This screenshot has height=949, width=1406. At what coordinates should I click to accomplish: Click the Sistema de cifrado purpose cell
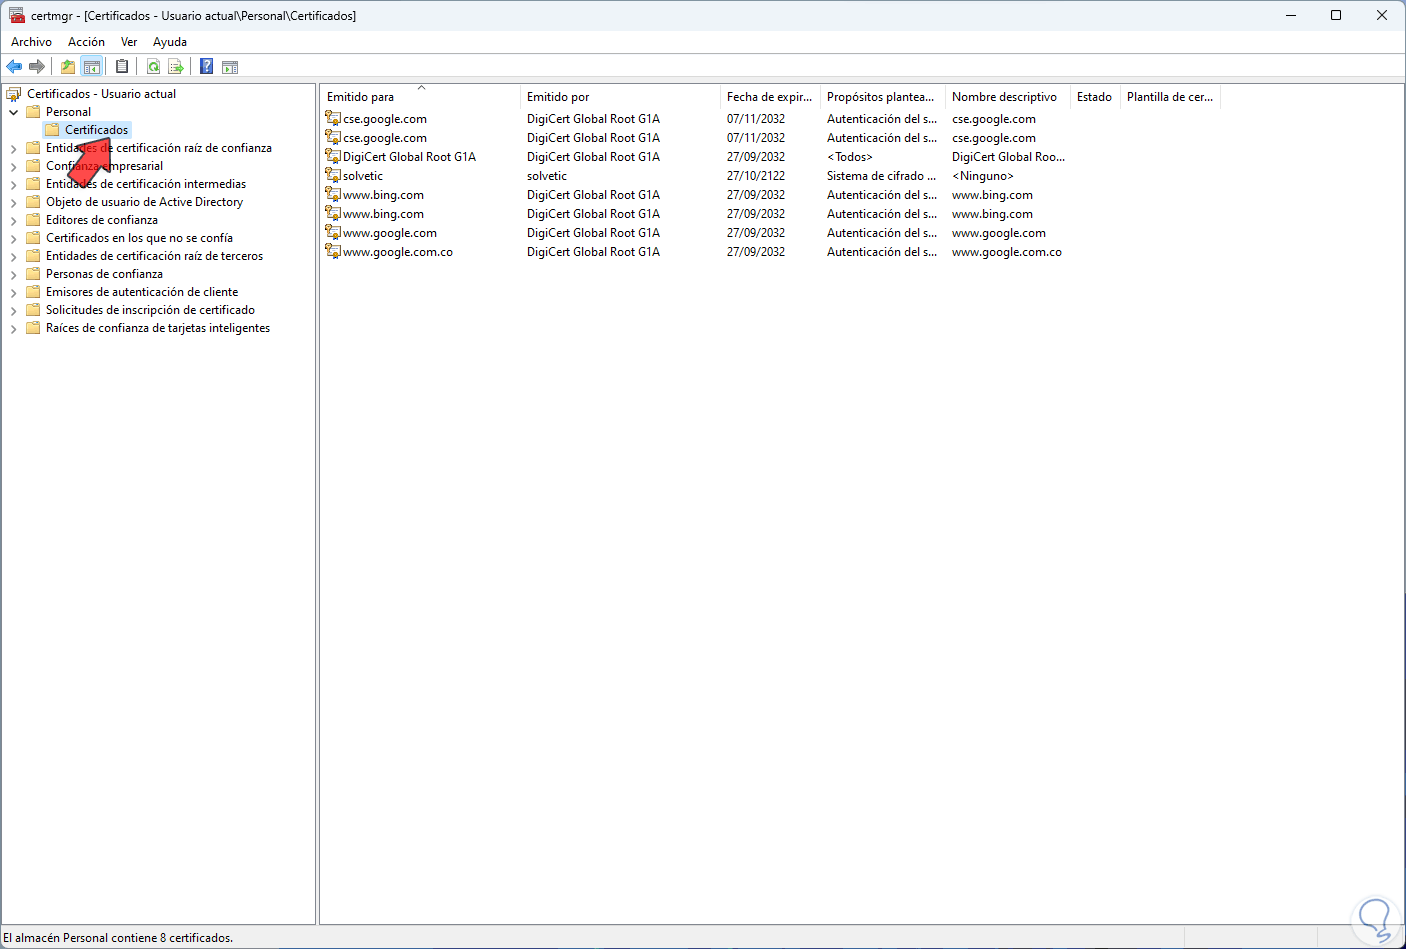pos(881,176)
